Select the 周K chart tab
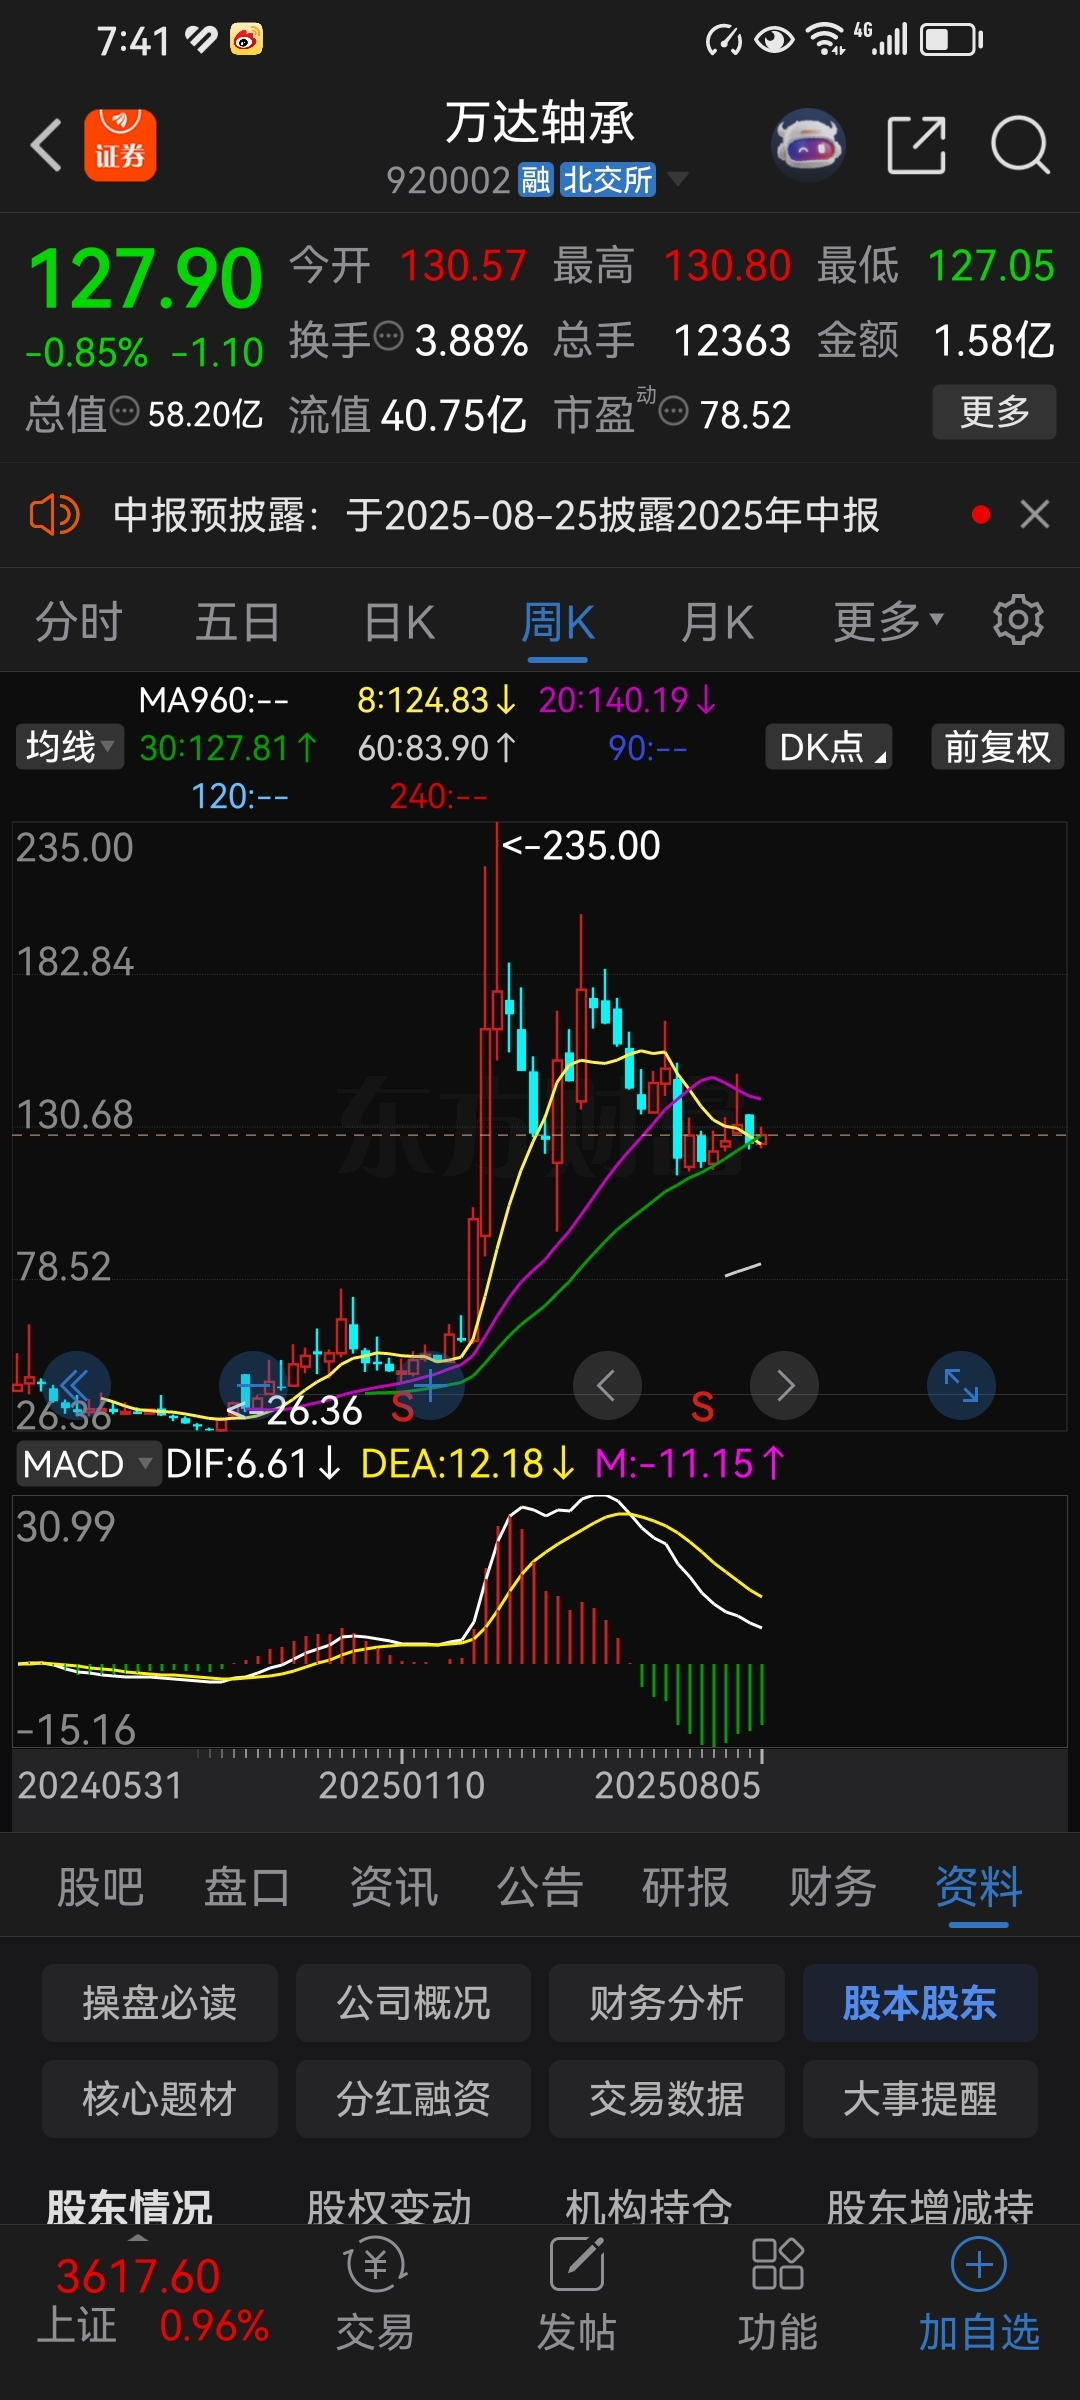The image size is (1080, 2400). pos(557,622)
